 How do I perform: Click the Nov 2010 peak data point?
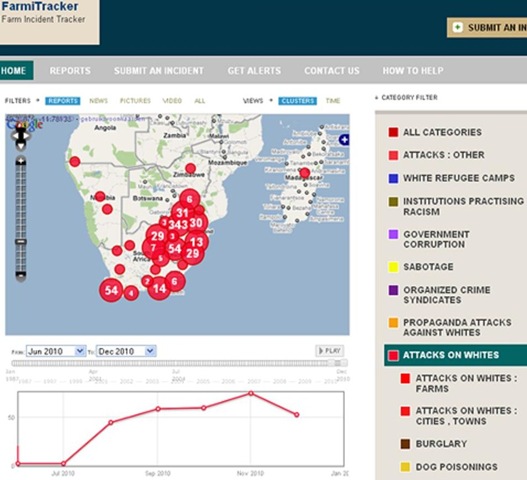point(251,393)
